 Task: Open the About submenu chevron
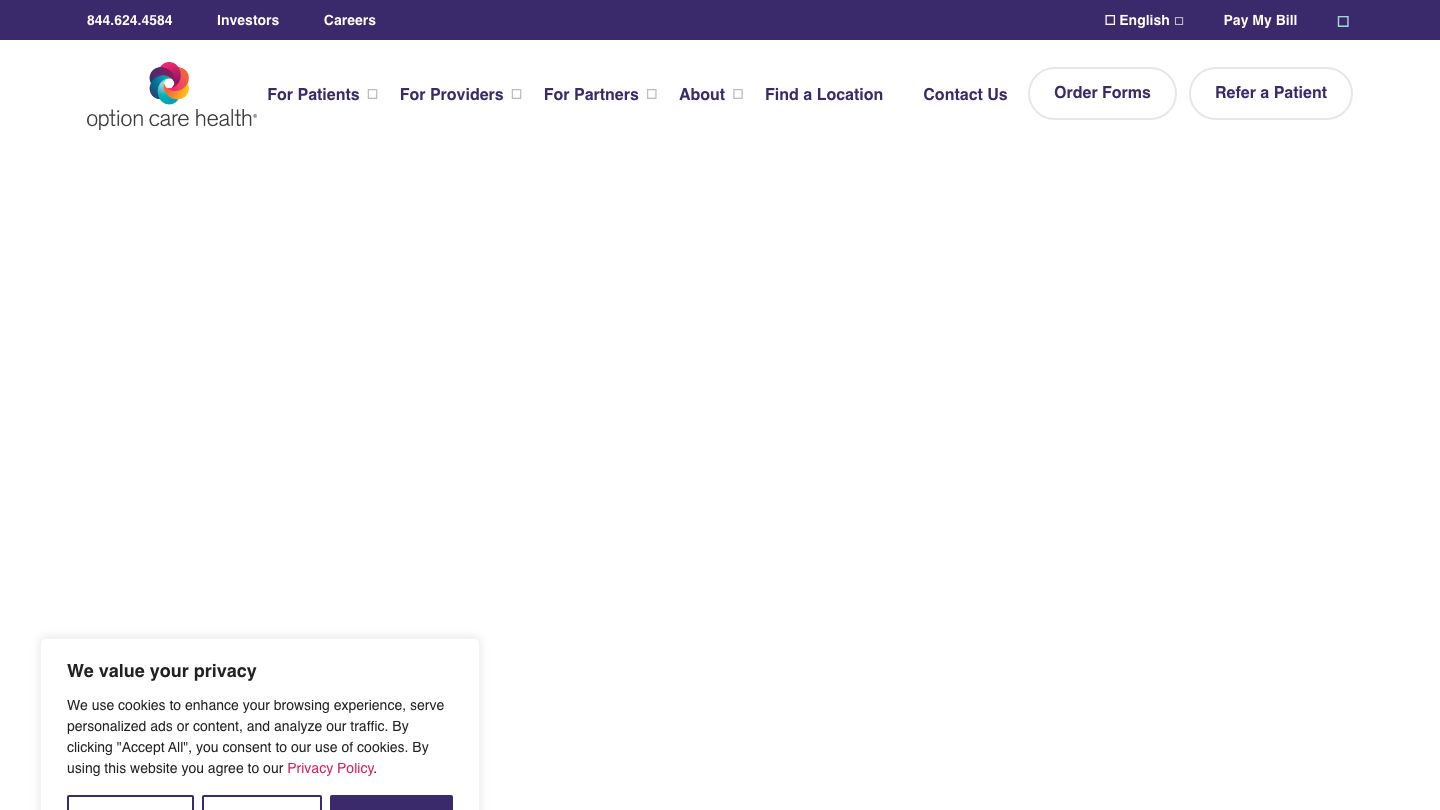pos(738,94)
